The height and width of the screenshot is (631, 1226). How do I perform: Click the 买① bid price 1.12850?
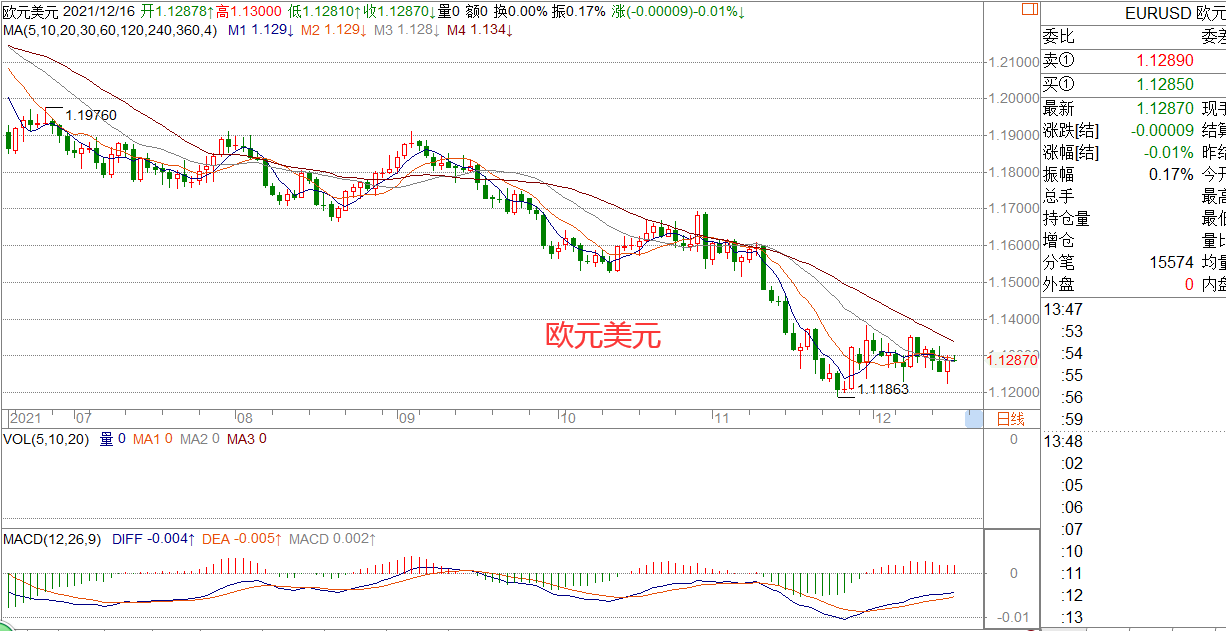(x=1164, y=84)
